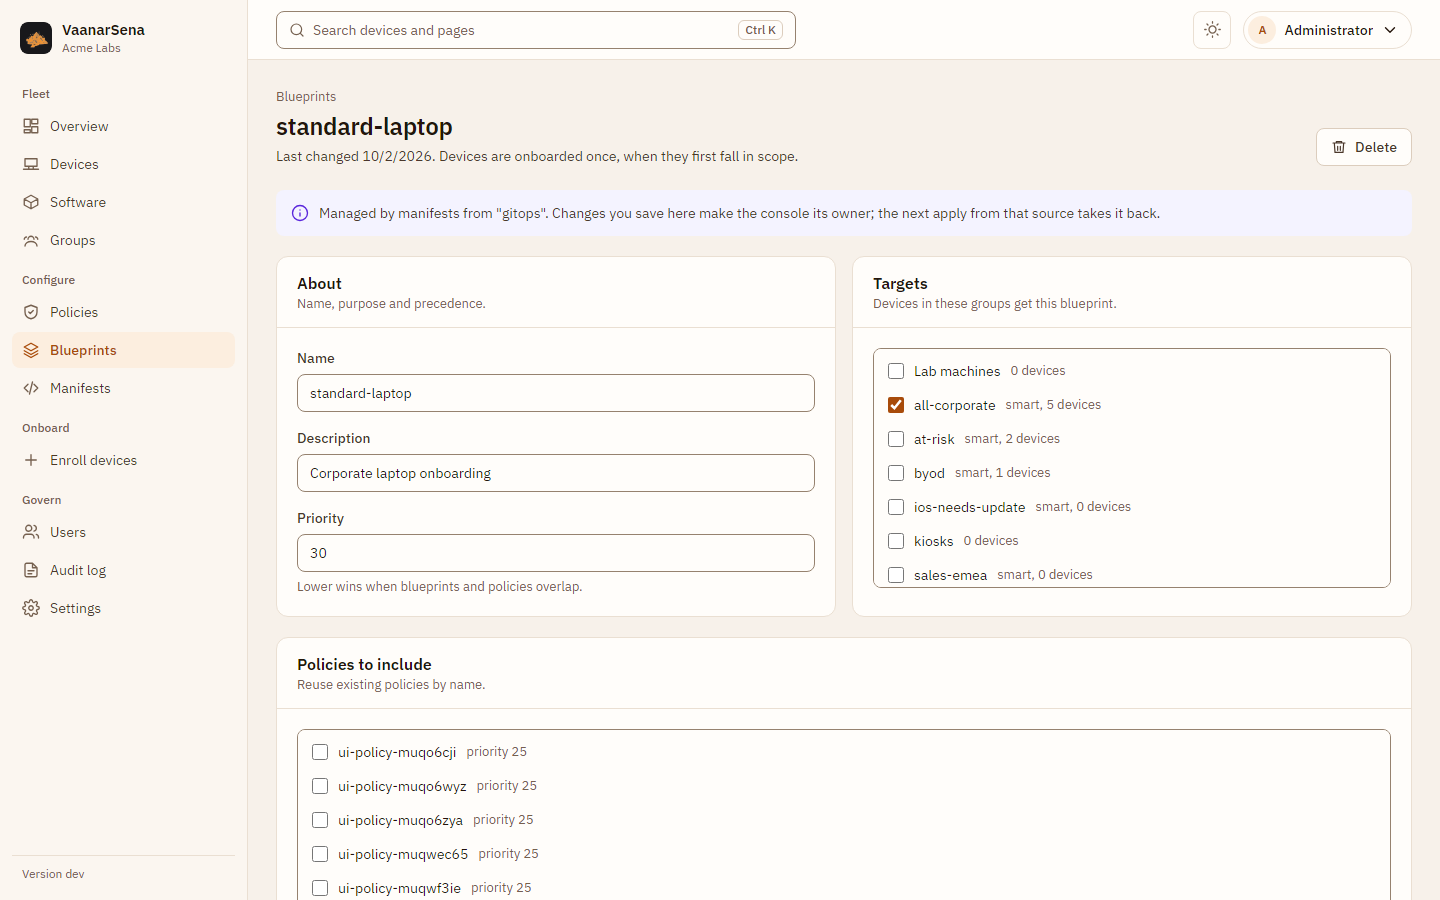Click the Administrator avatar circle
This screenshot has height=900, width=1440.
tap(1262, 30)
